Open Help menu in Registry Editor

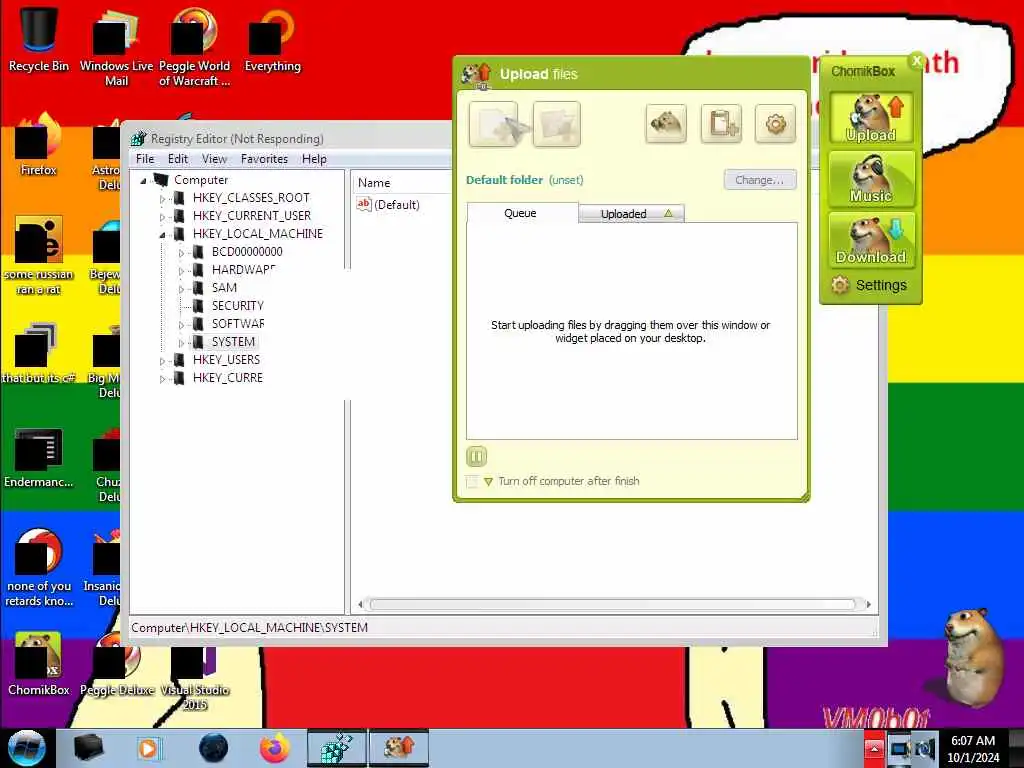(x=314, y=159)
